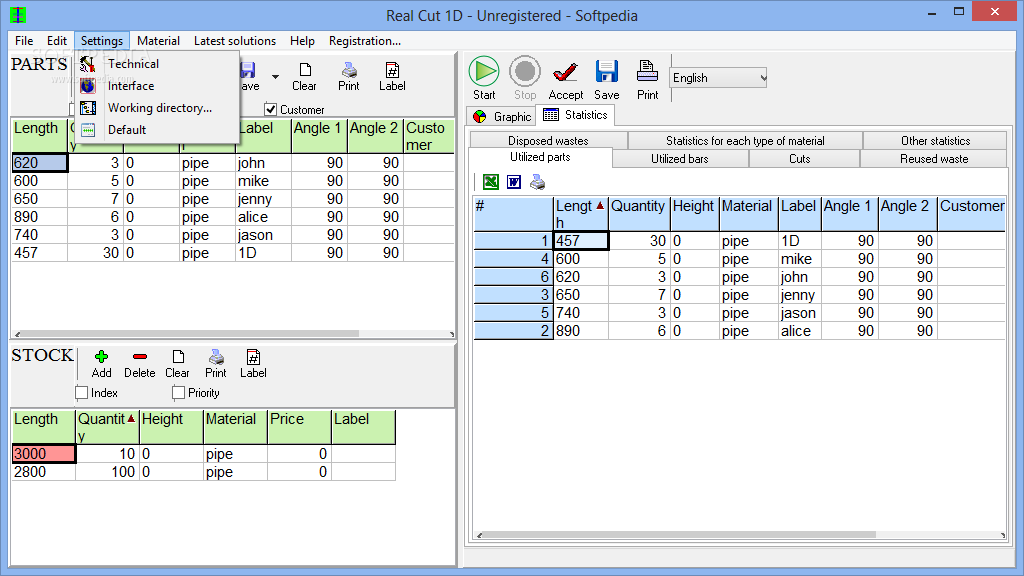Open the Working directory setting
This screenshot has width=1024, height=576.
pyautogui.click(x=155, y=108)
